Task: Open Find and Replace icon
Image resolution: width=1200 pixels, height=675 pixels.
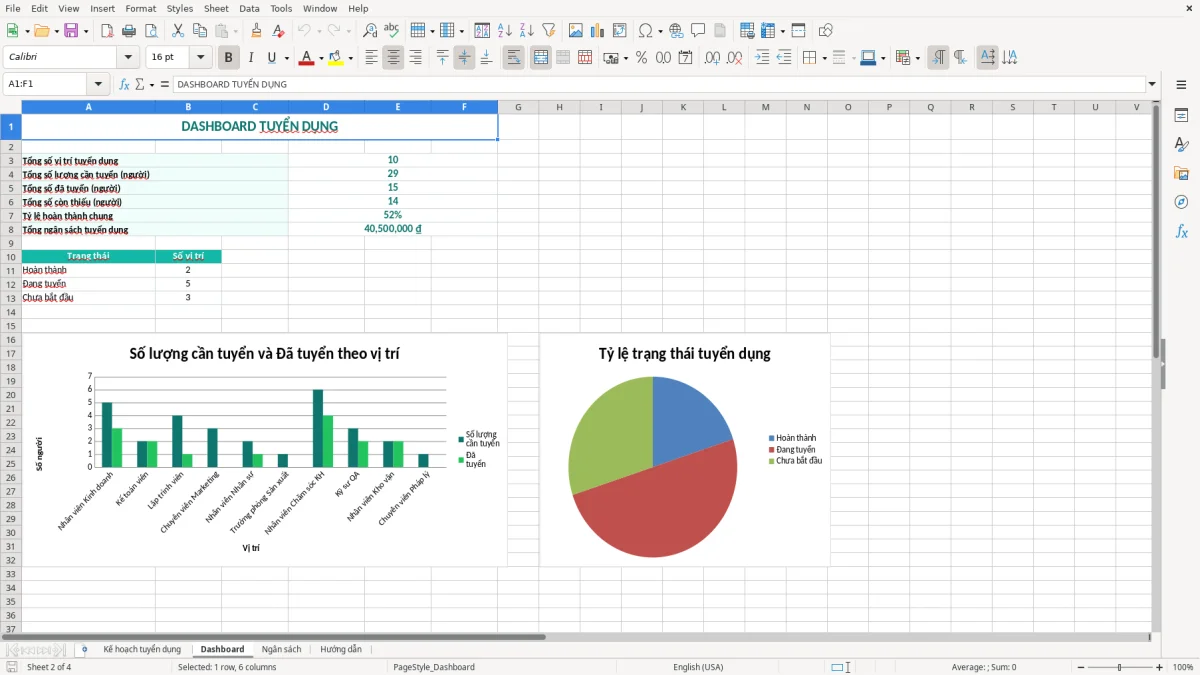Action: click(x=370, y=31)
